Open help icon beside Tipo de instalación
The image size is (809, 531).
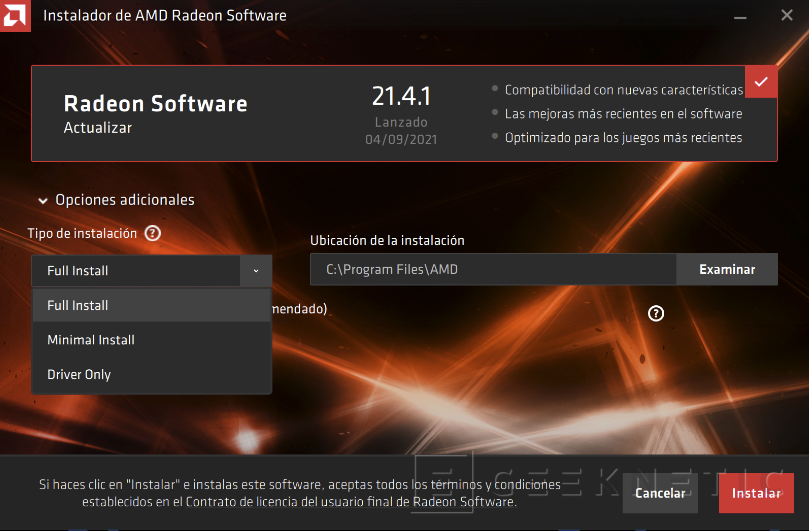[x=152, y=233]
